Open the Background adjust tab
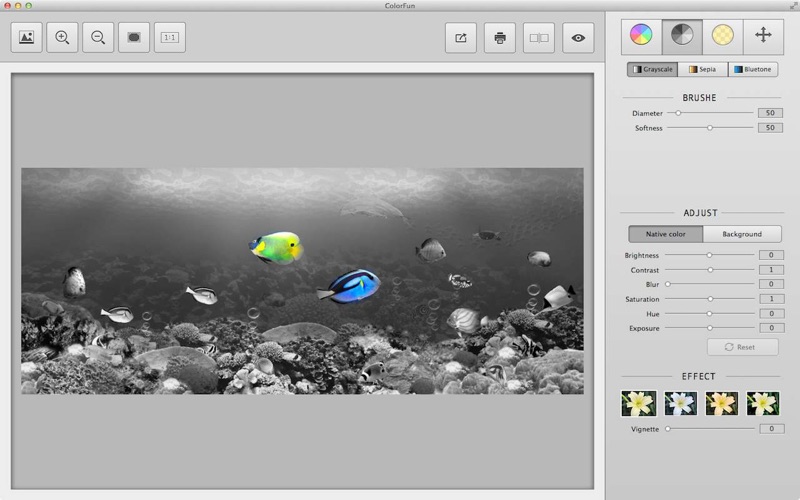The height and width of the screenshot is (500, 800). tap(742, 234)
